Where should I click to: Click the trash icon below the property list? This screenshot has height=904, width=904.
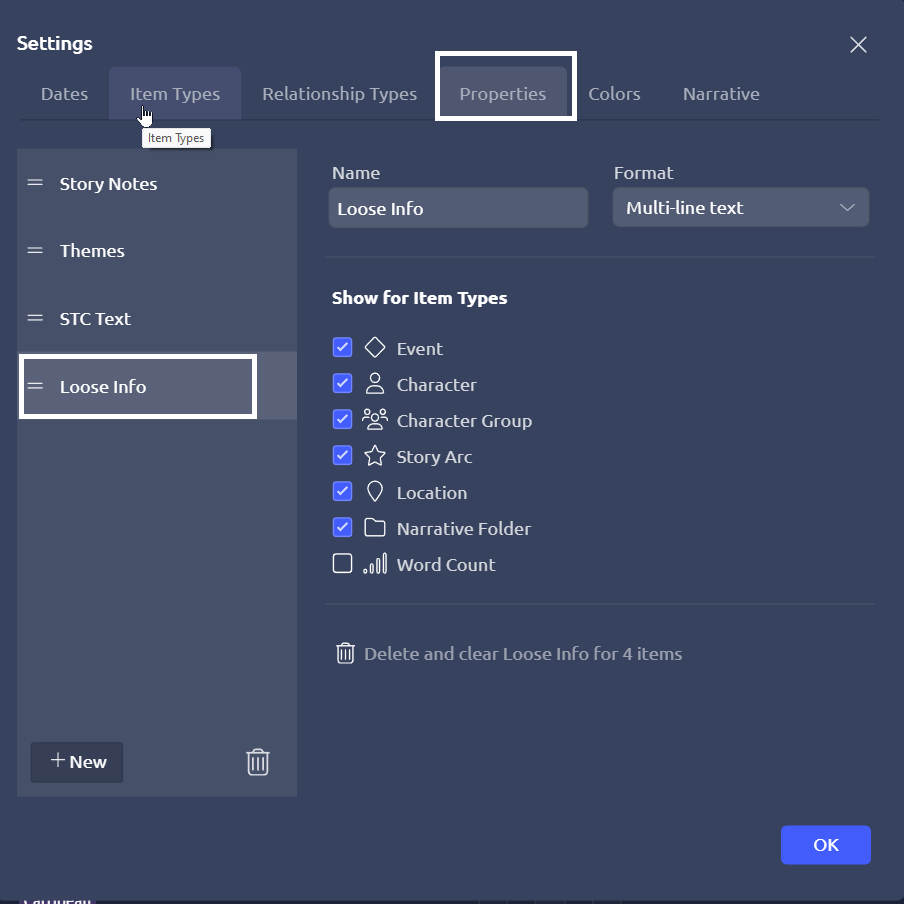pyautogui.click(x=258, y=762)
